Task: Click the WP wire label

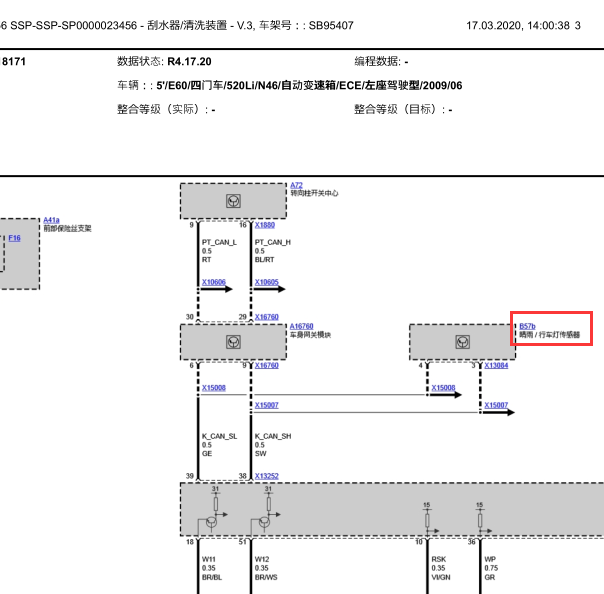Action: pos(490,559)
